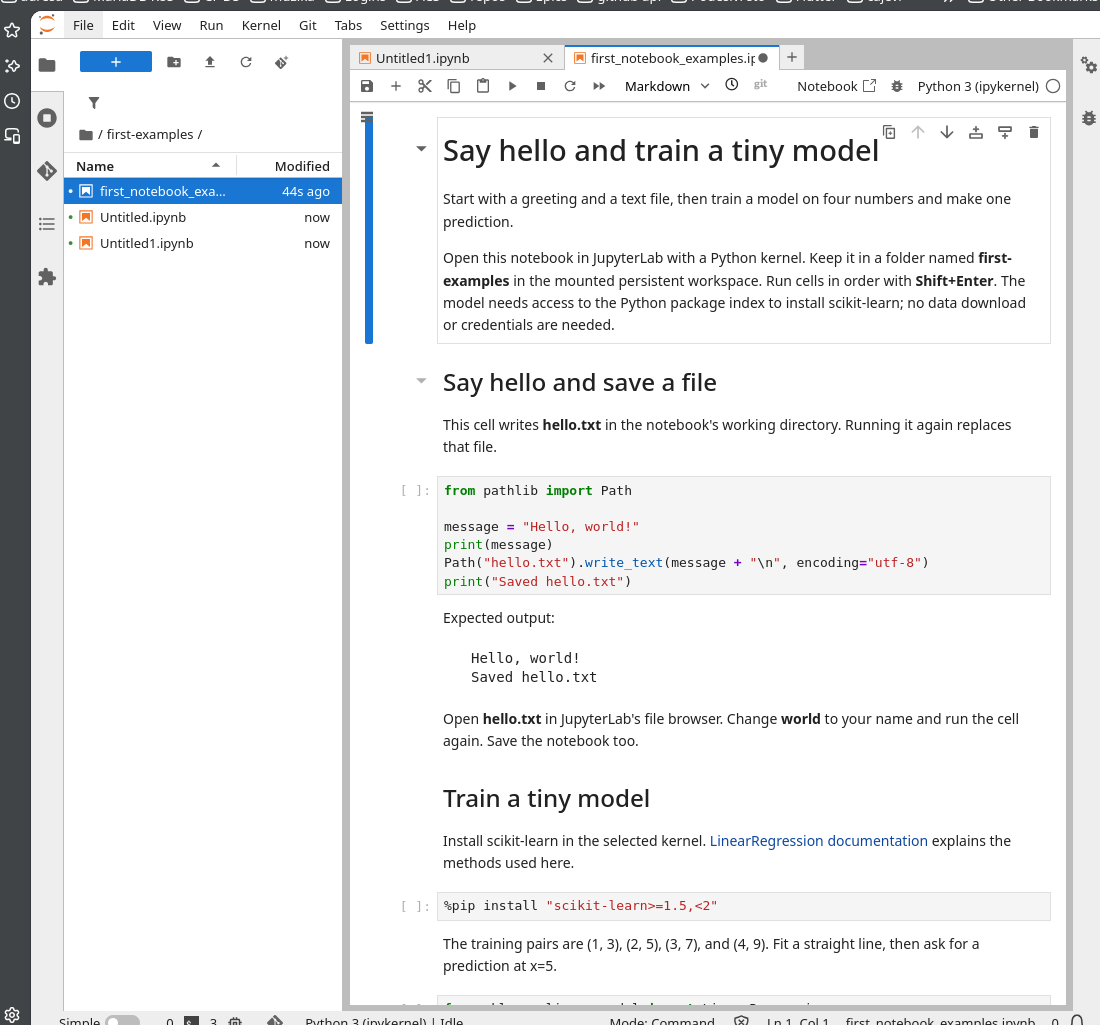Screen dimensions: 1100x1025
Task: Sort files by Name column header
Action: click(x=150, y=166)
